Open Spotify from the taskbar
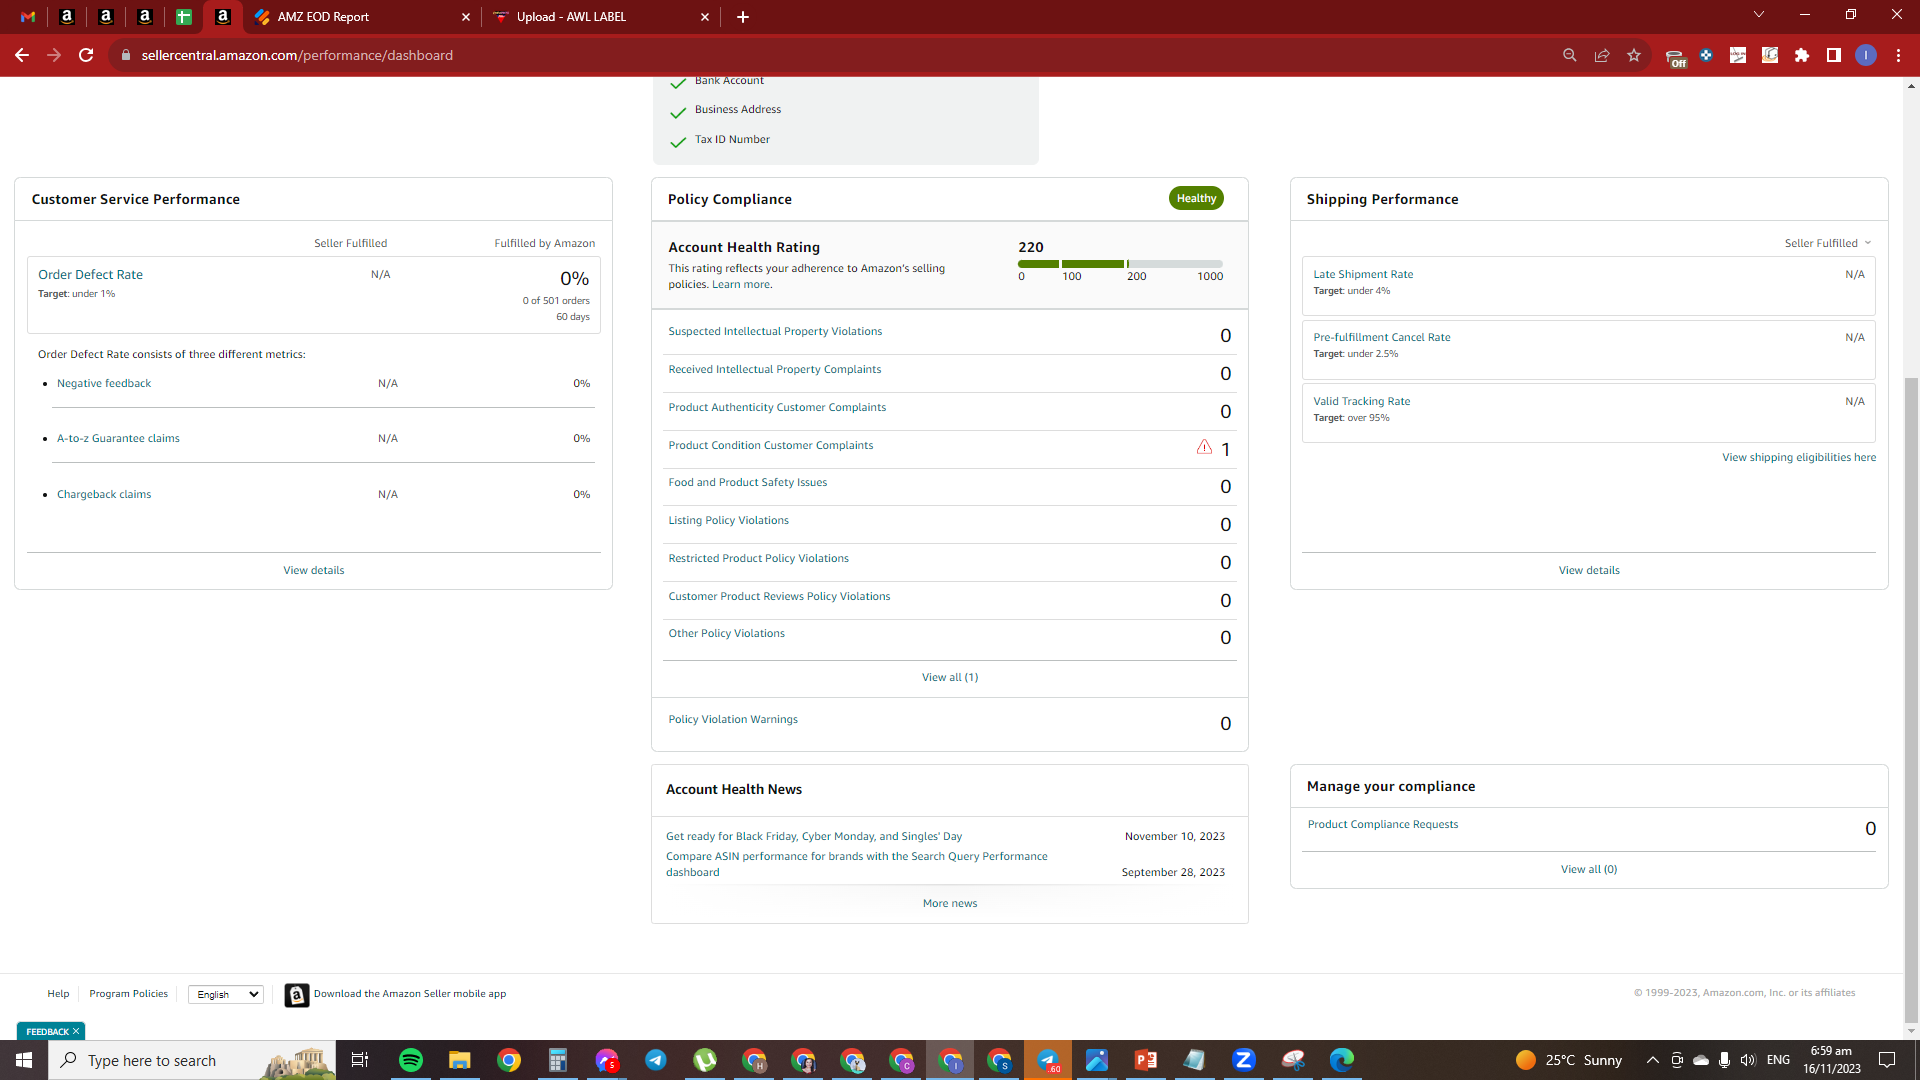Image resolution: width=1920 pixels, height=1080 pixels. (411, 1060)
